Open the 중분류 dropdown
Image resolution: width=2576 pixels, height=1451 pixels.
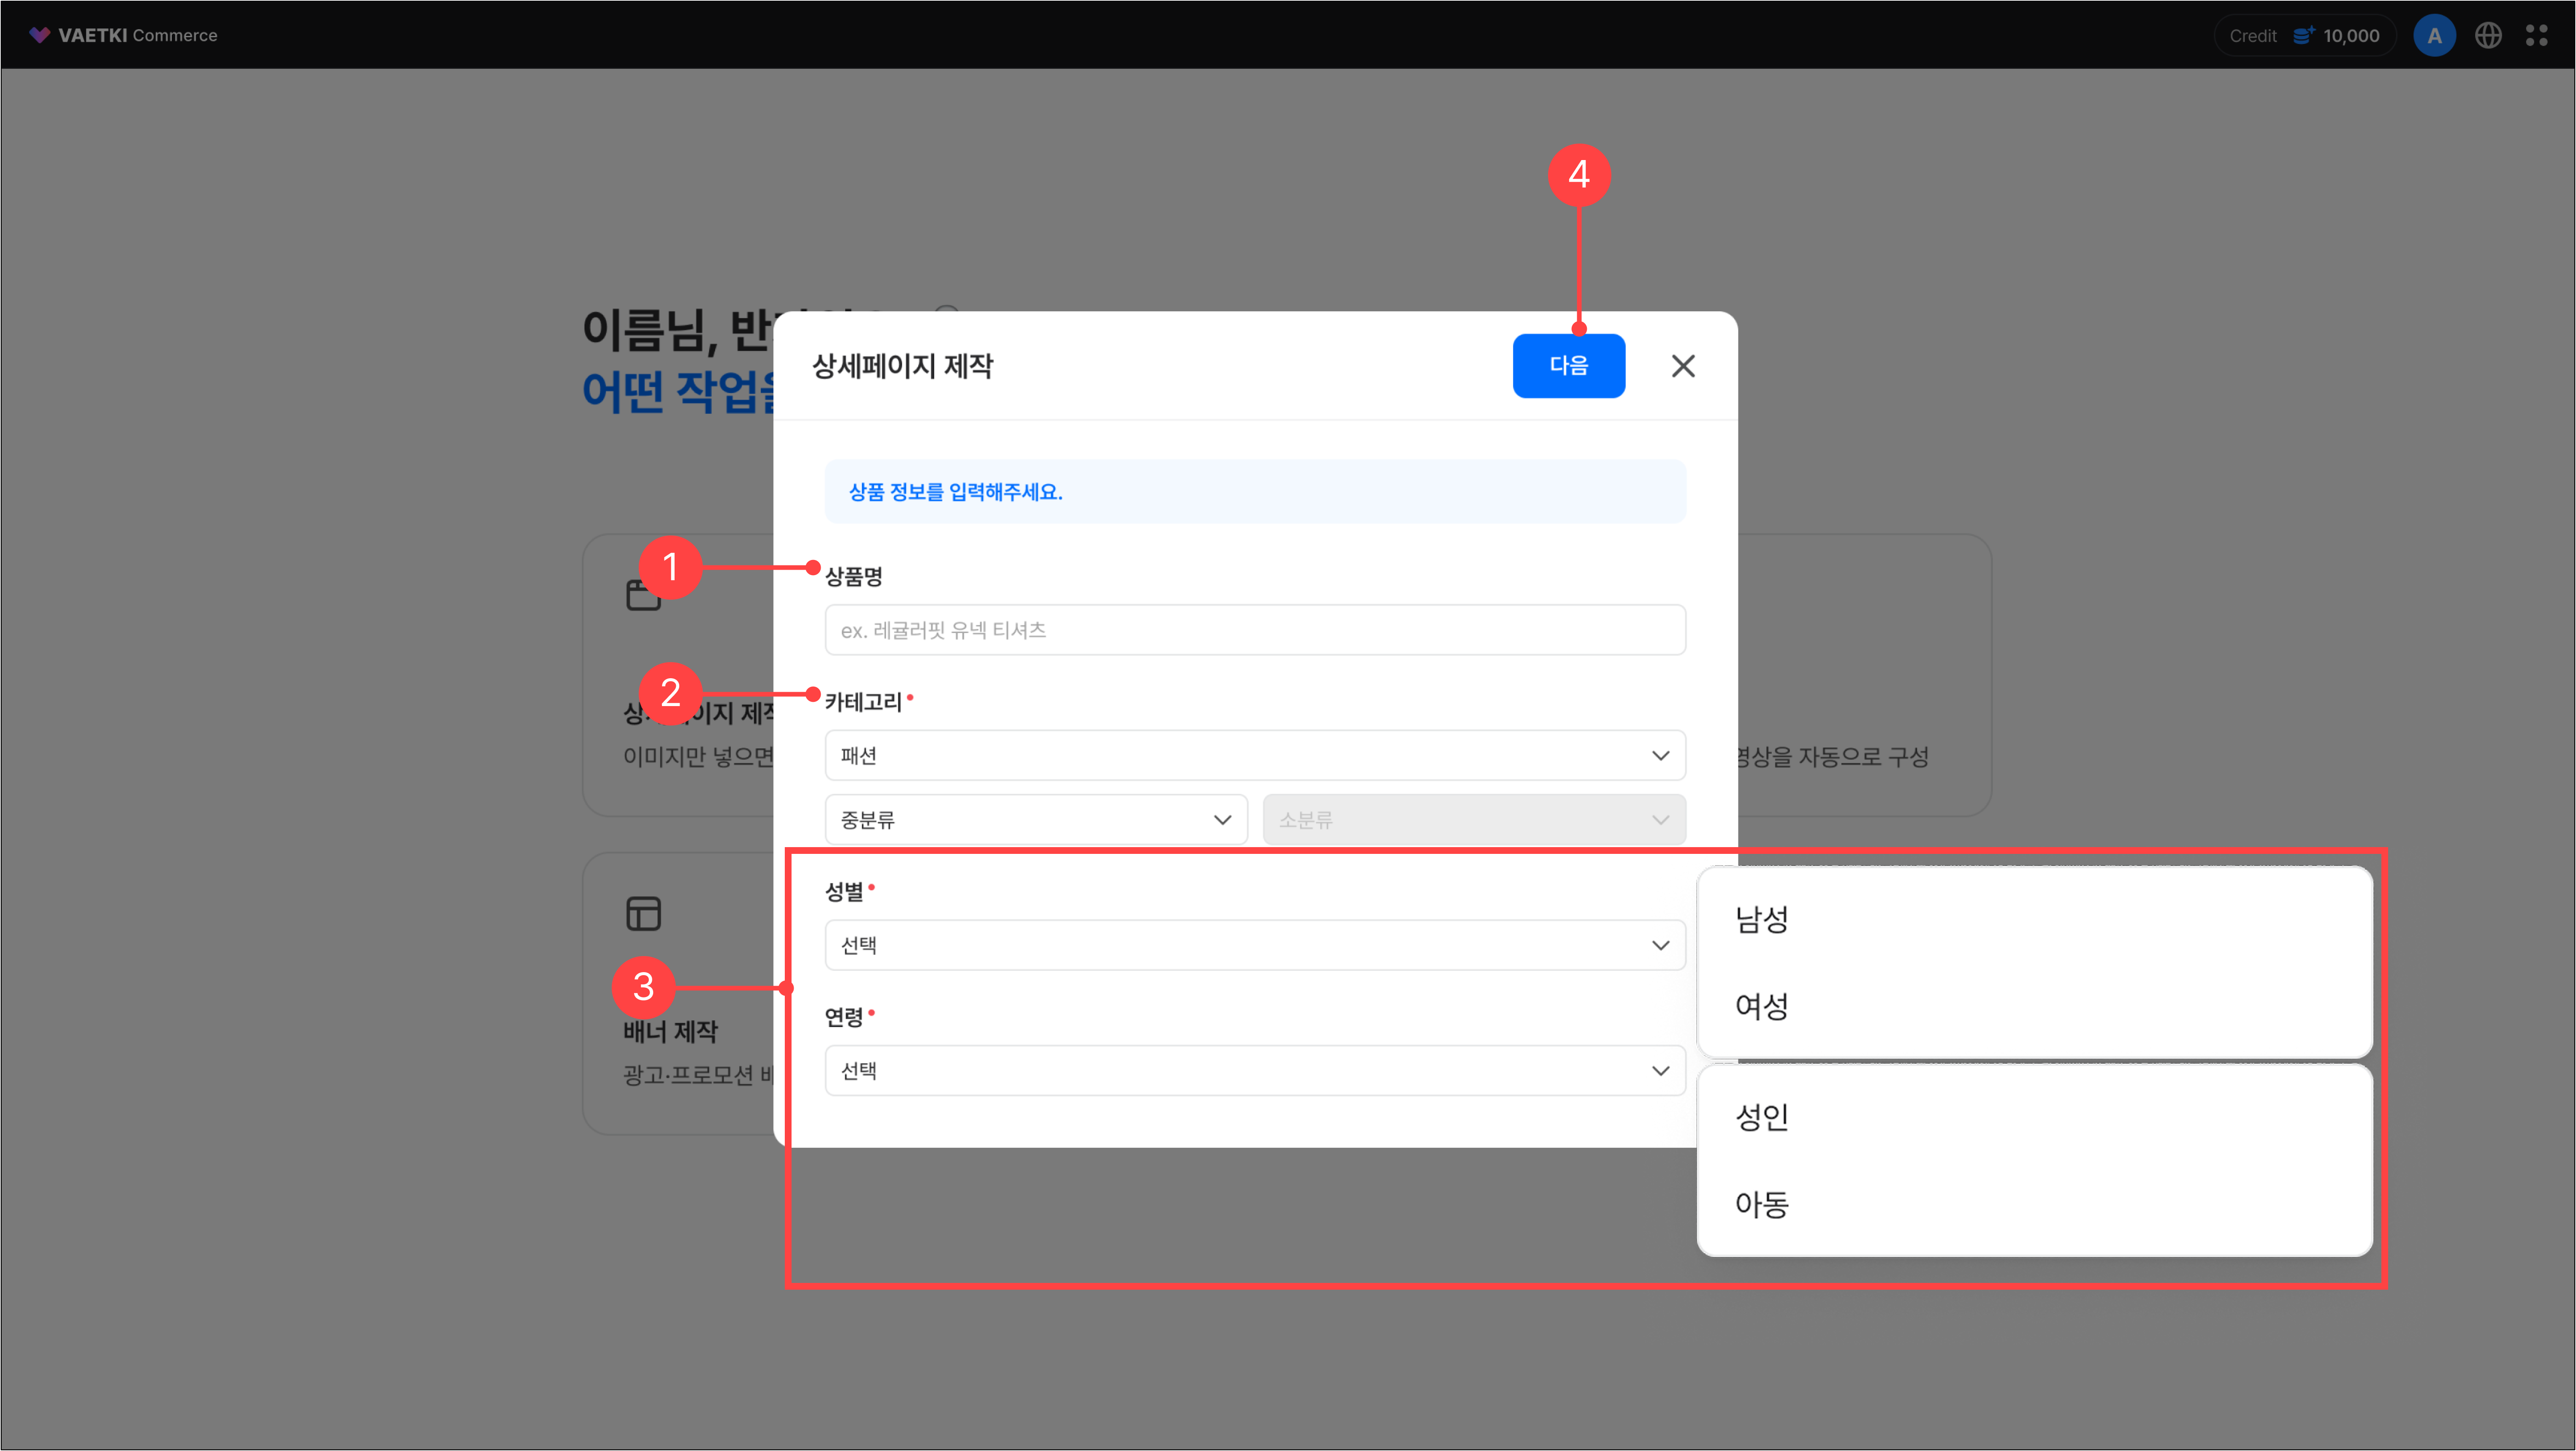click(1036, 820)
